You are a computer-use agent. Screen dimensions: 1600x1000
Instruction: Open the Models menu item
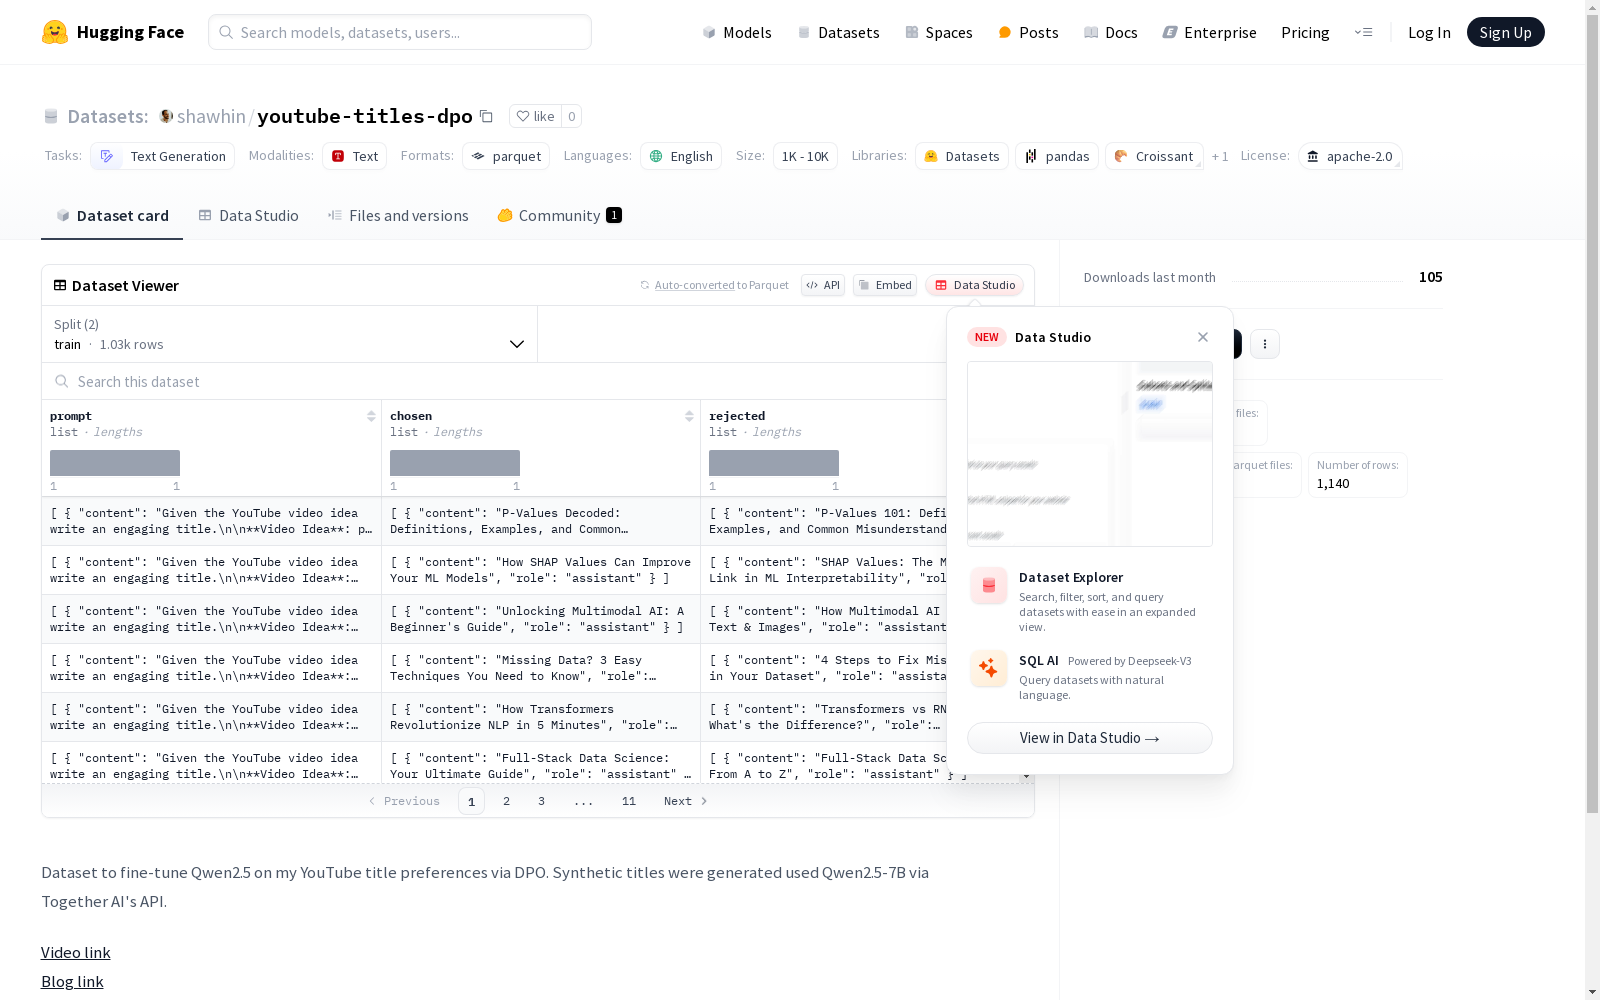click(x=737, y=32)
